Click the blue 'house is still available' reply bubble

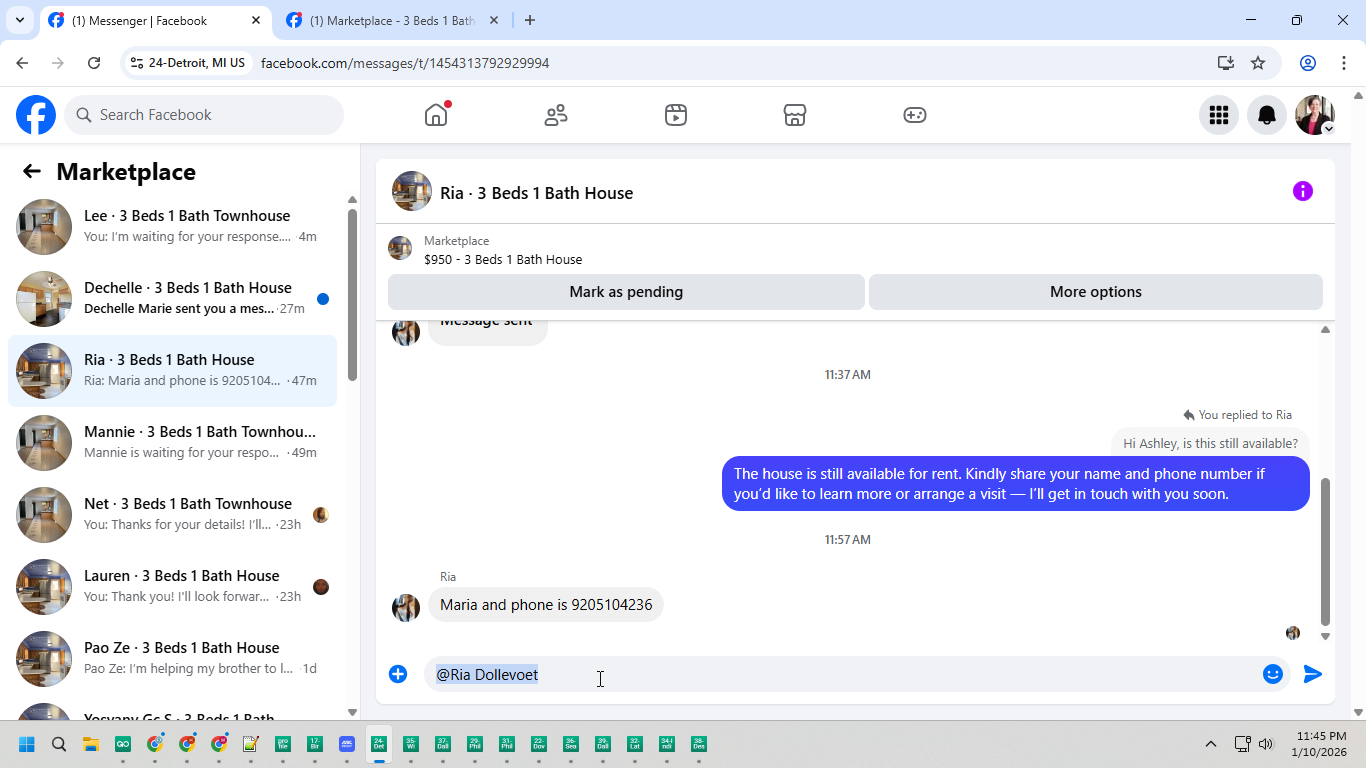pos(1016,484)
